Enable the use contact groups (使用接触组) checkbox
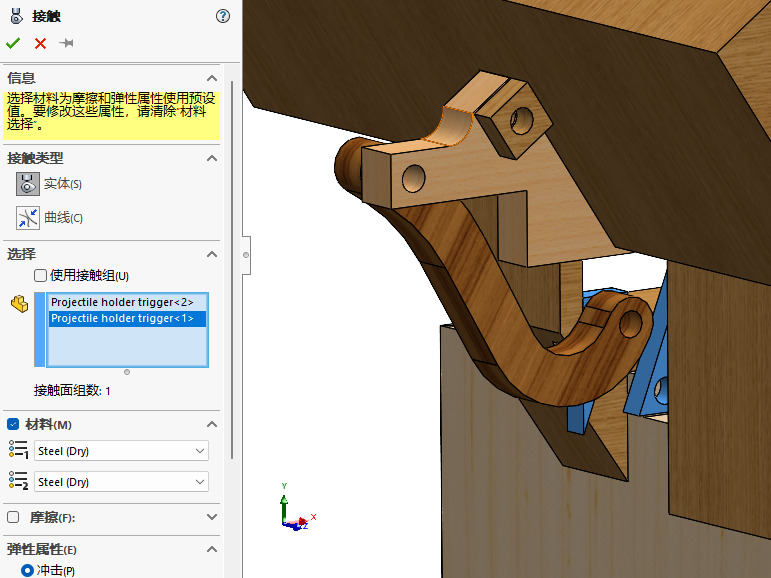Screen dimensions: 771x578 (41, 275)
